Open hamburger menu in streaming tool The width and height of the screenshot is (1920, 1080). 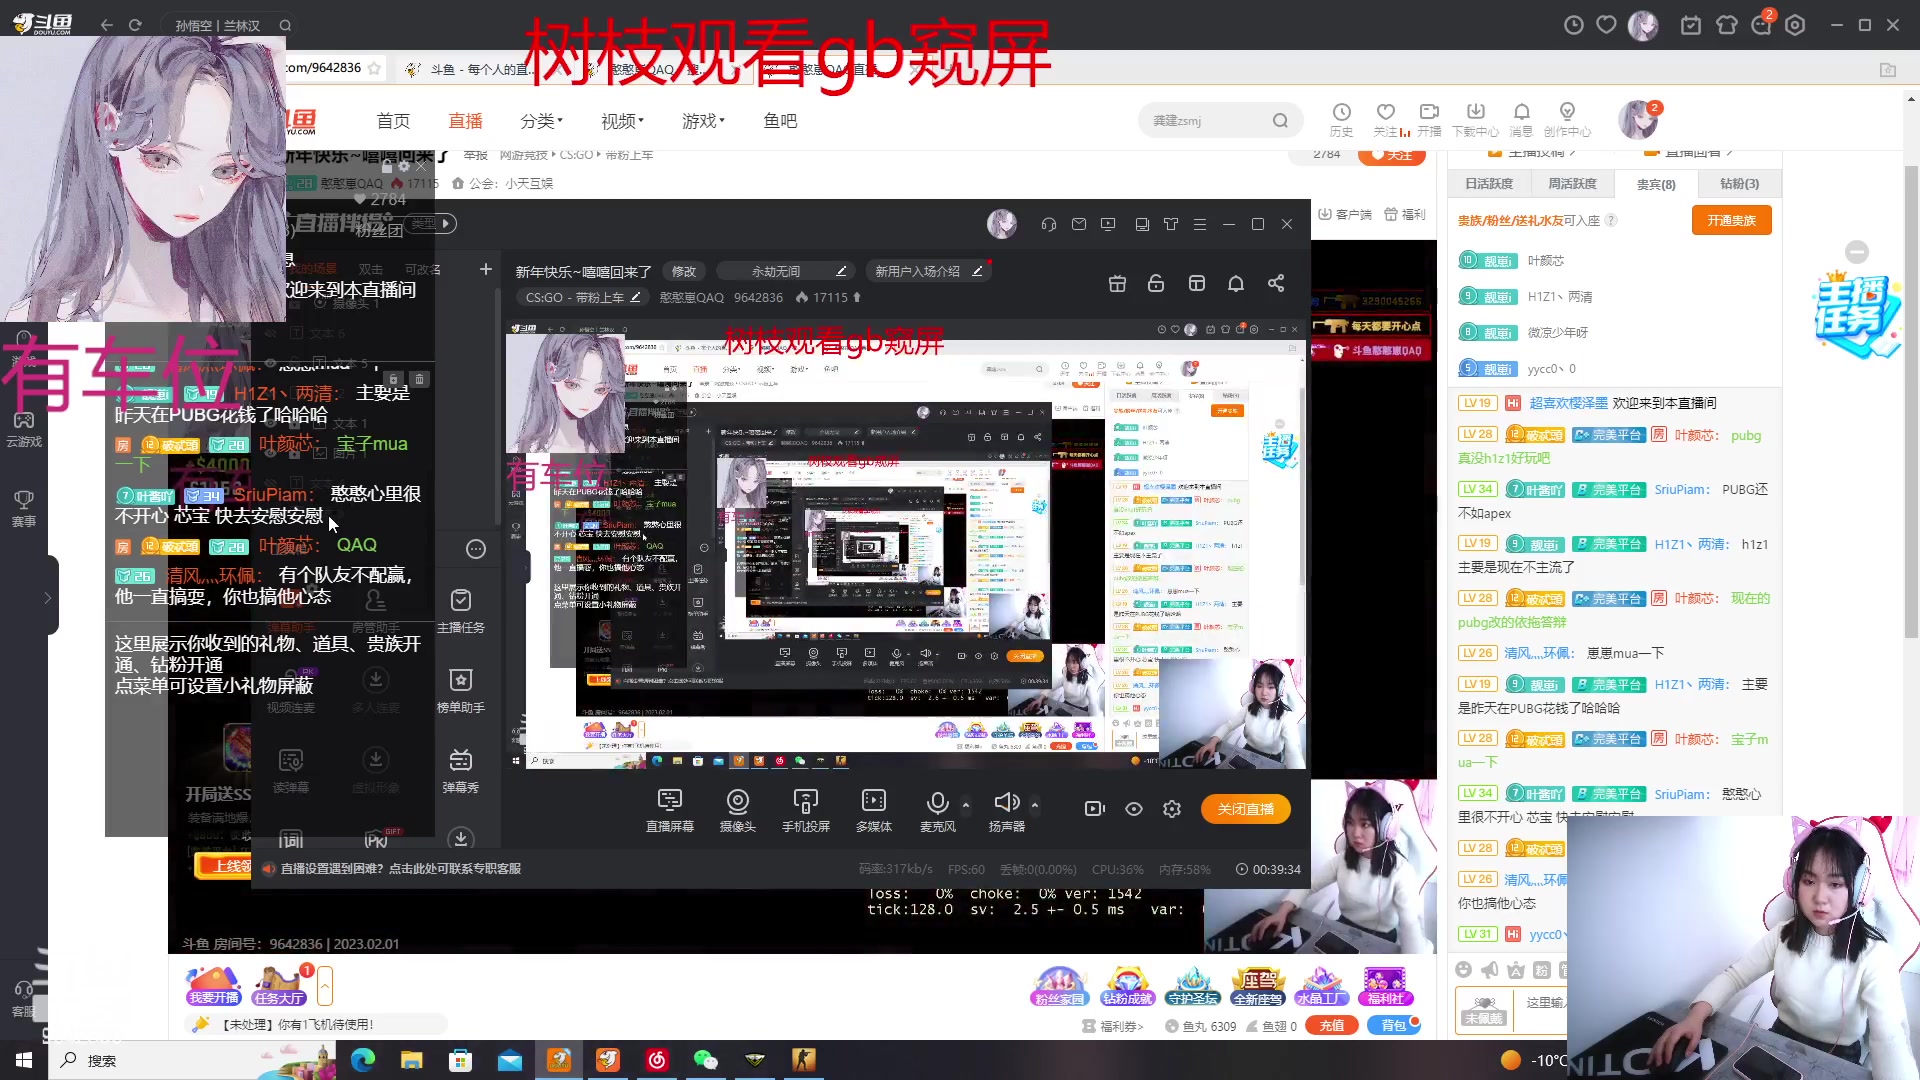[1200, 224]
